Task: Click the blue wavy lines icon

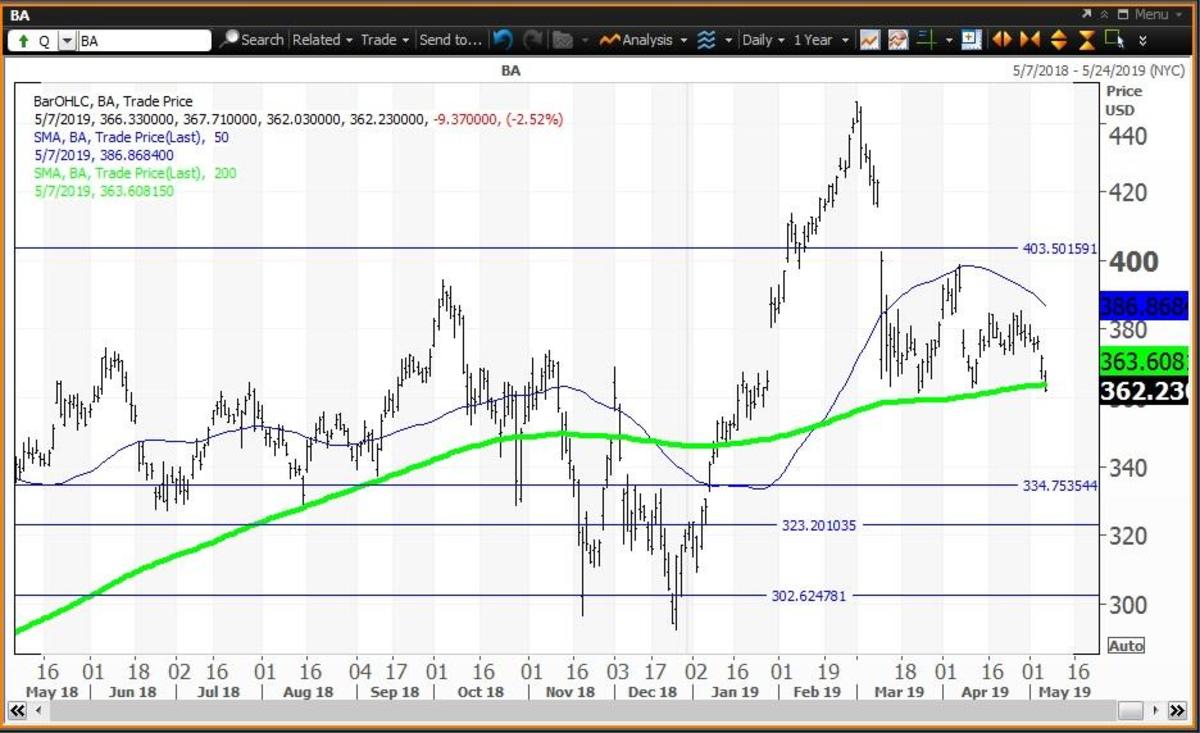Action: tap(707, 40)
